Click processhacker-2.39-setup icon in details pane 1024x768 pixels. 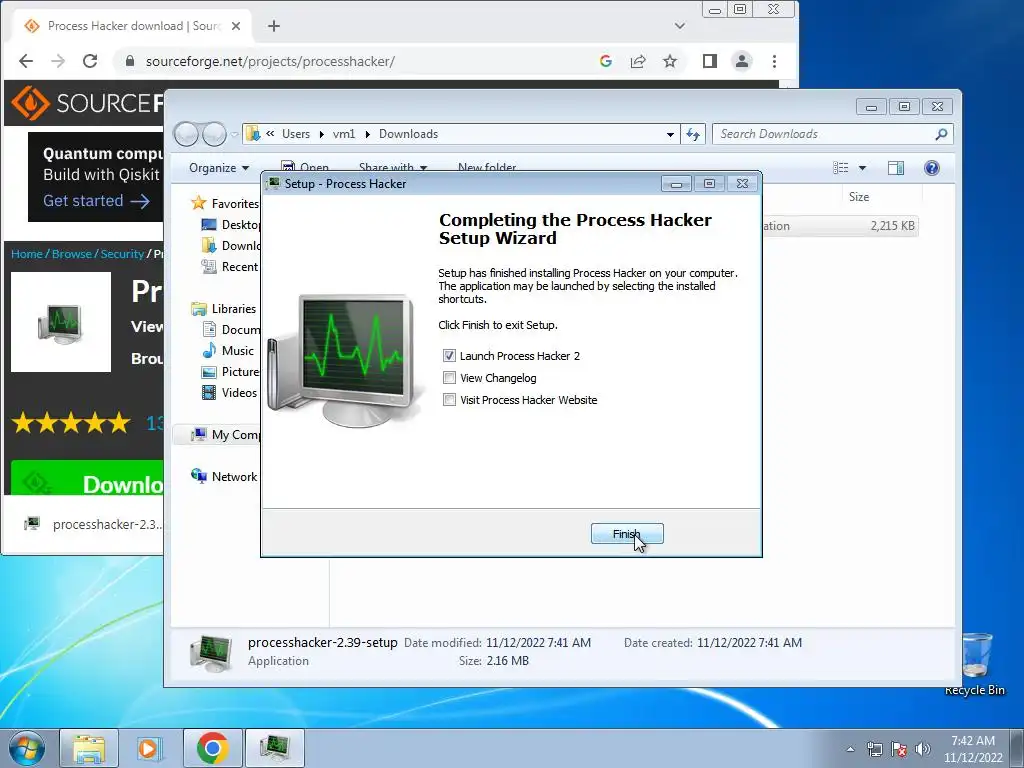(211, 652)
